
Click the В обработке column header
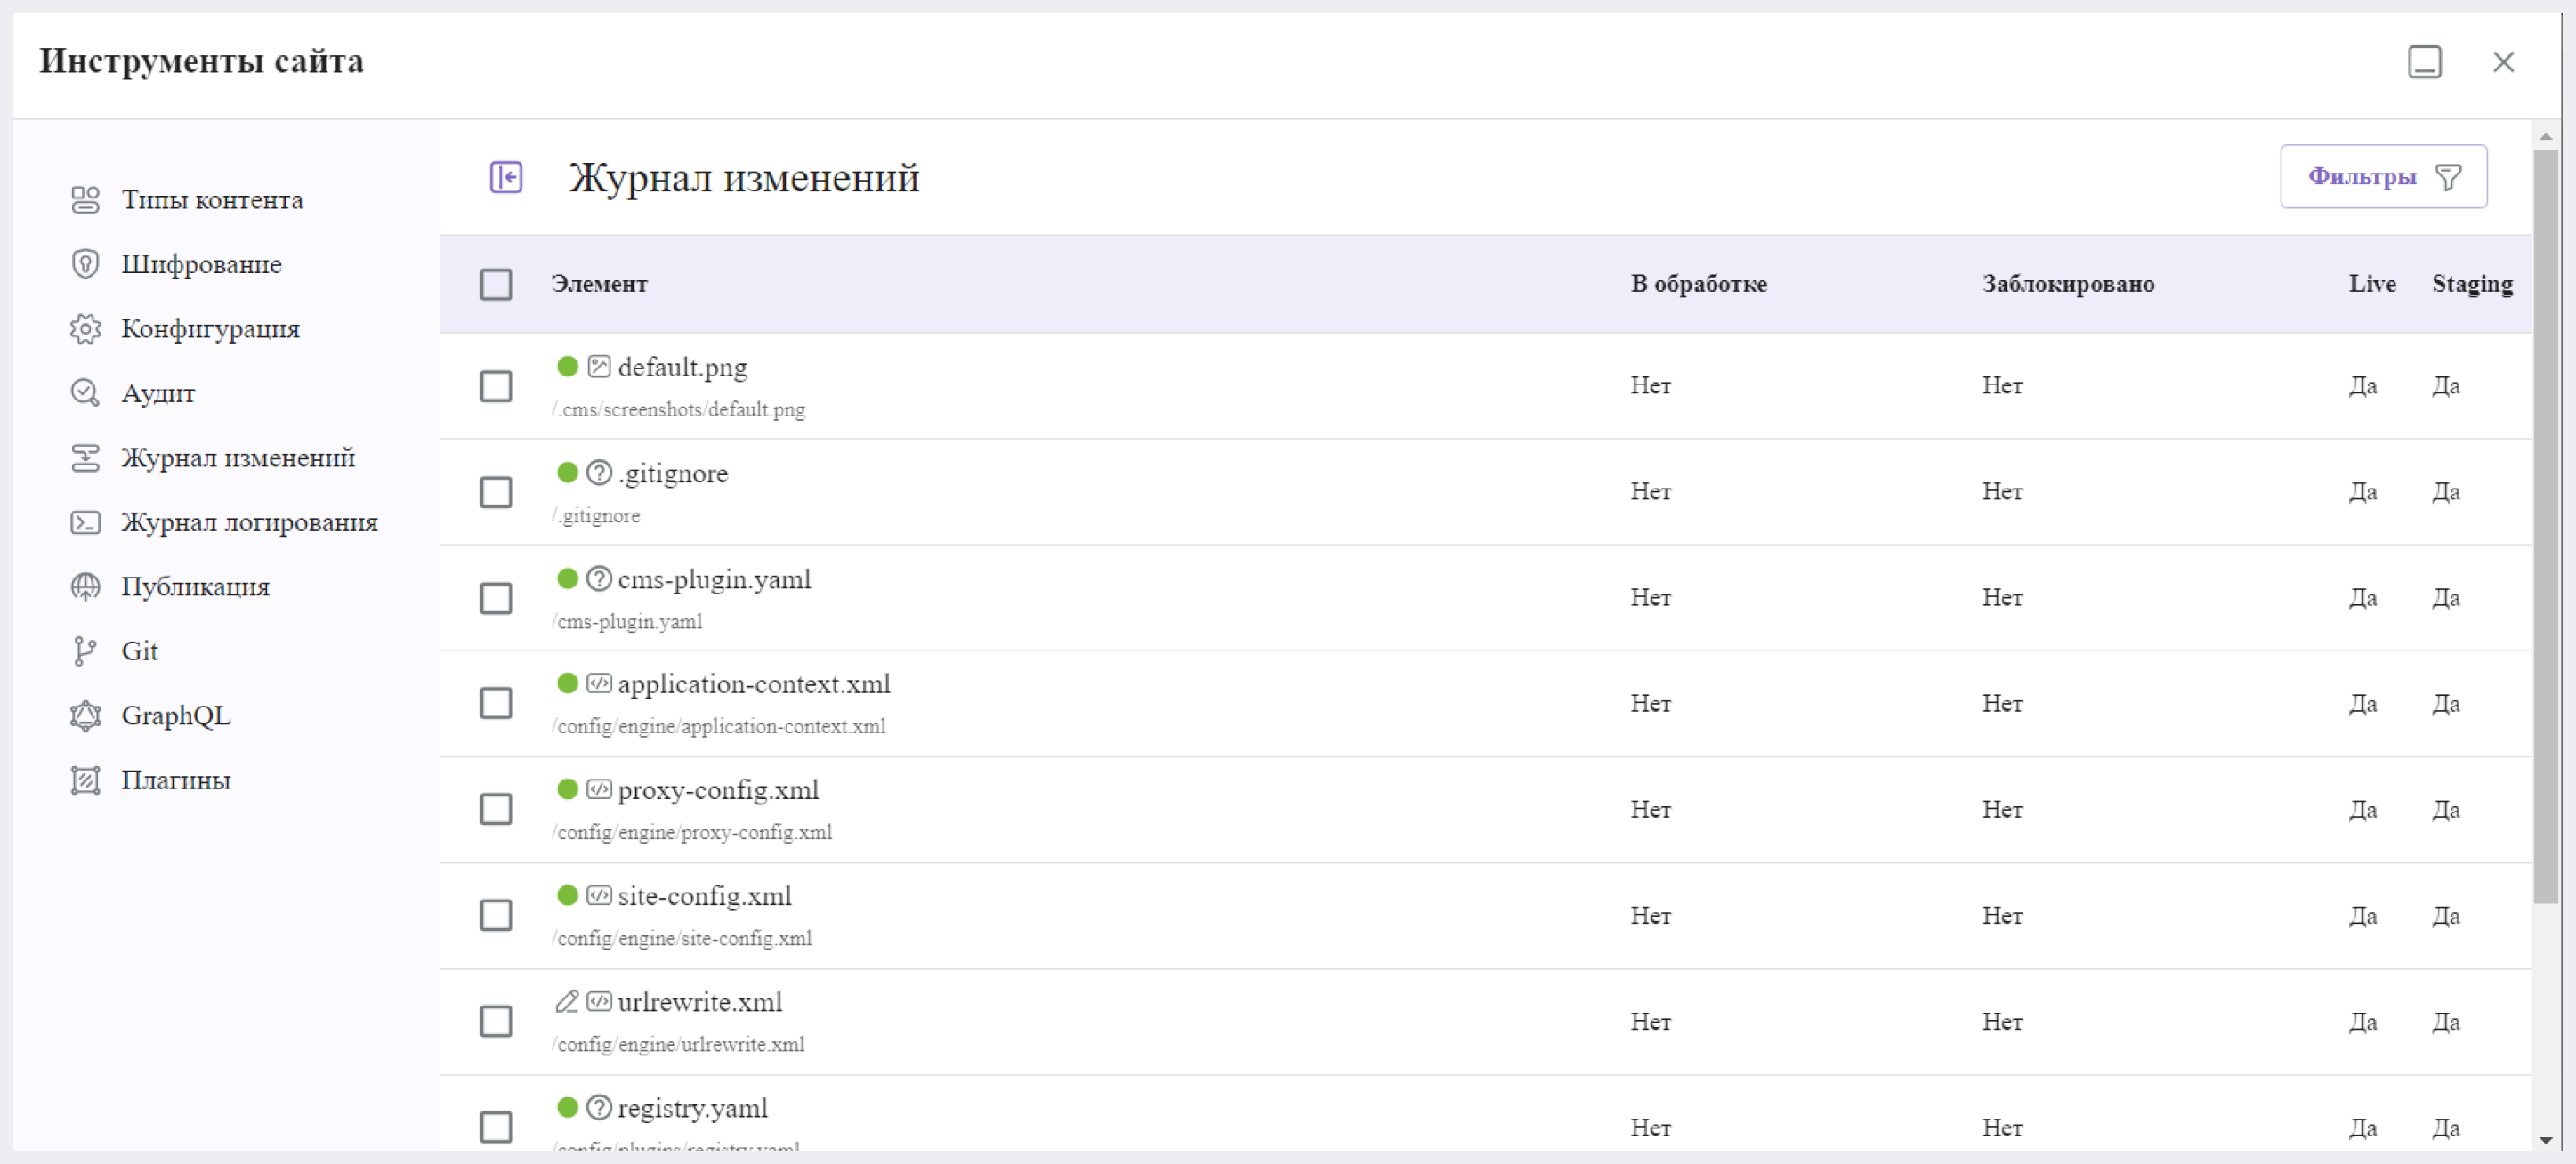[x=1698, y=284]
